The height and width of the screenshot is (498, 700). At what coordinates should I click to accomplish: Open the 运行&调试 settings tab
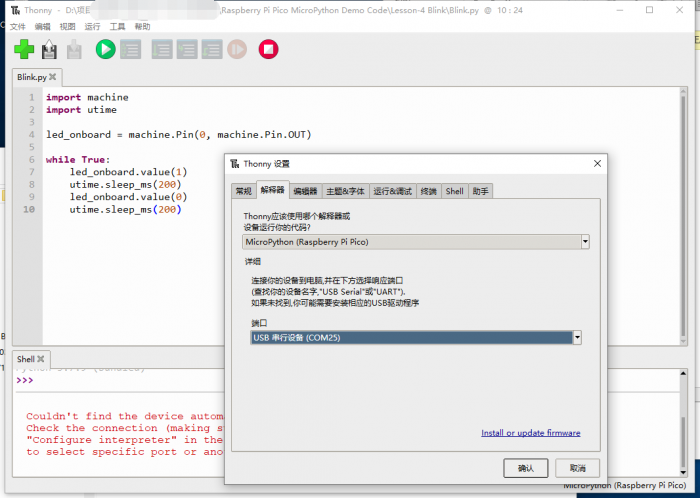392,191
